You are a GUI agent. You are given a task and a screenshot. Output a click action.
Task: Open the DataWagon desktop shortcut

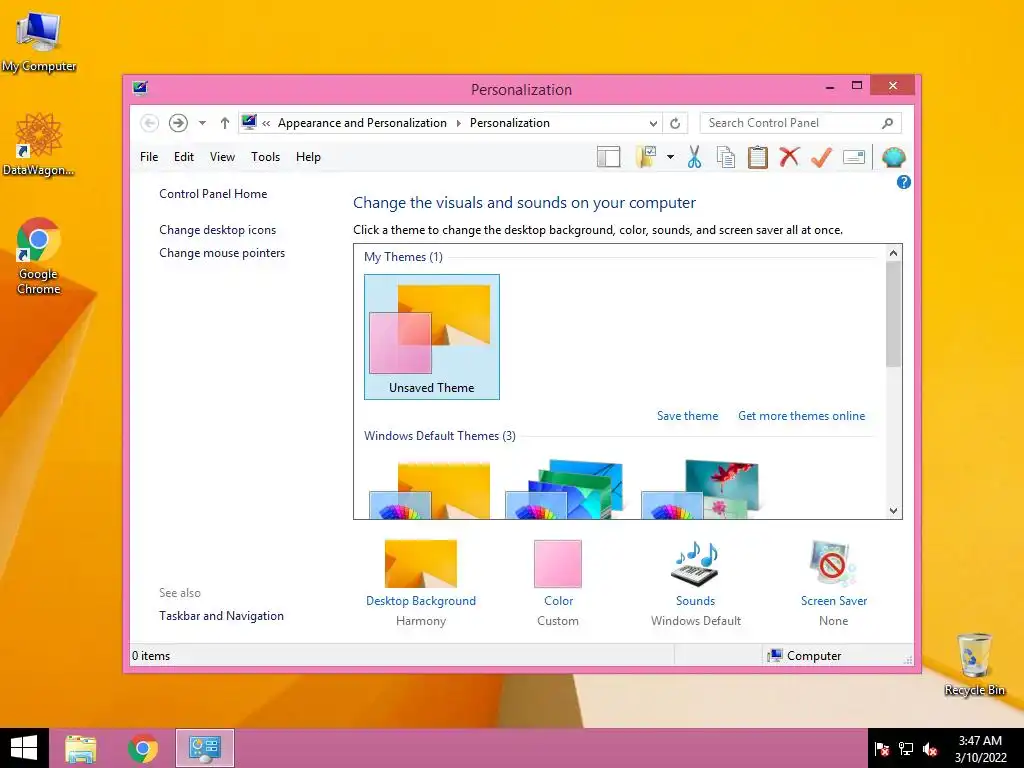[39, 145]
